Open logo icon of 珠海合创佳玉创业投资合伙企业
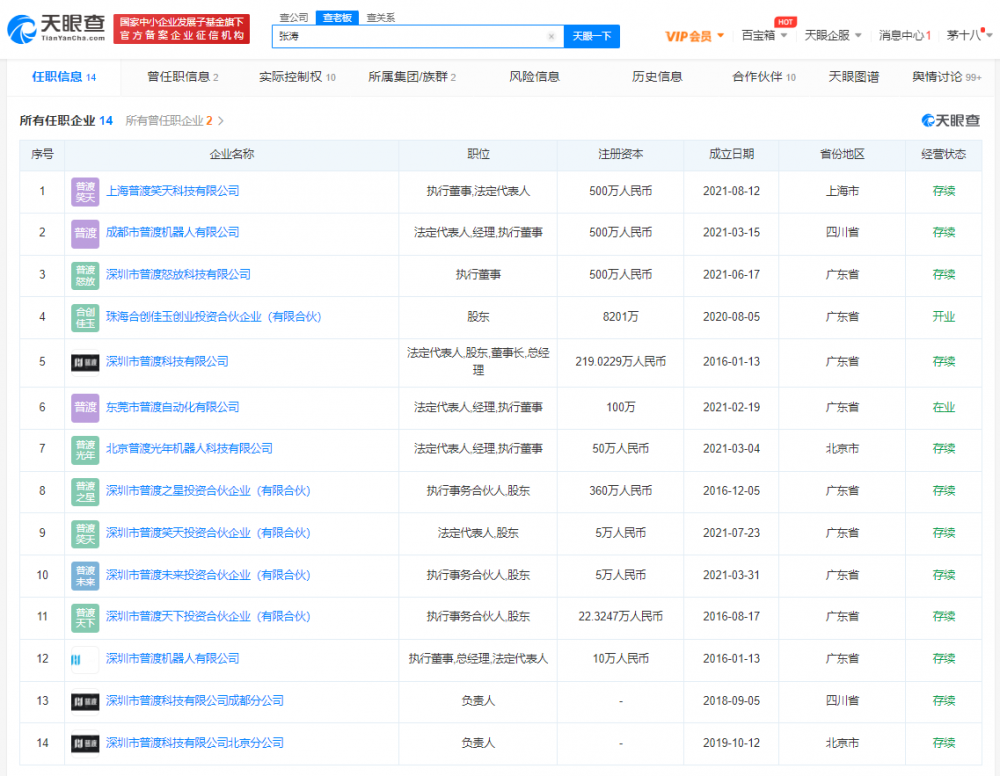This screenshot has height=776, width=1000. 85,317
